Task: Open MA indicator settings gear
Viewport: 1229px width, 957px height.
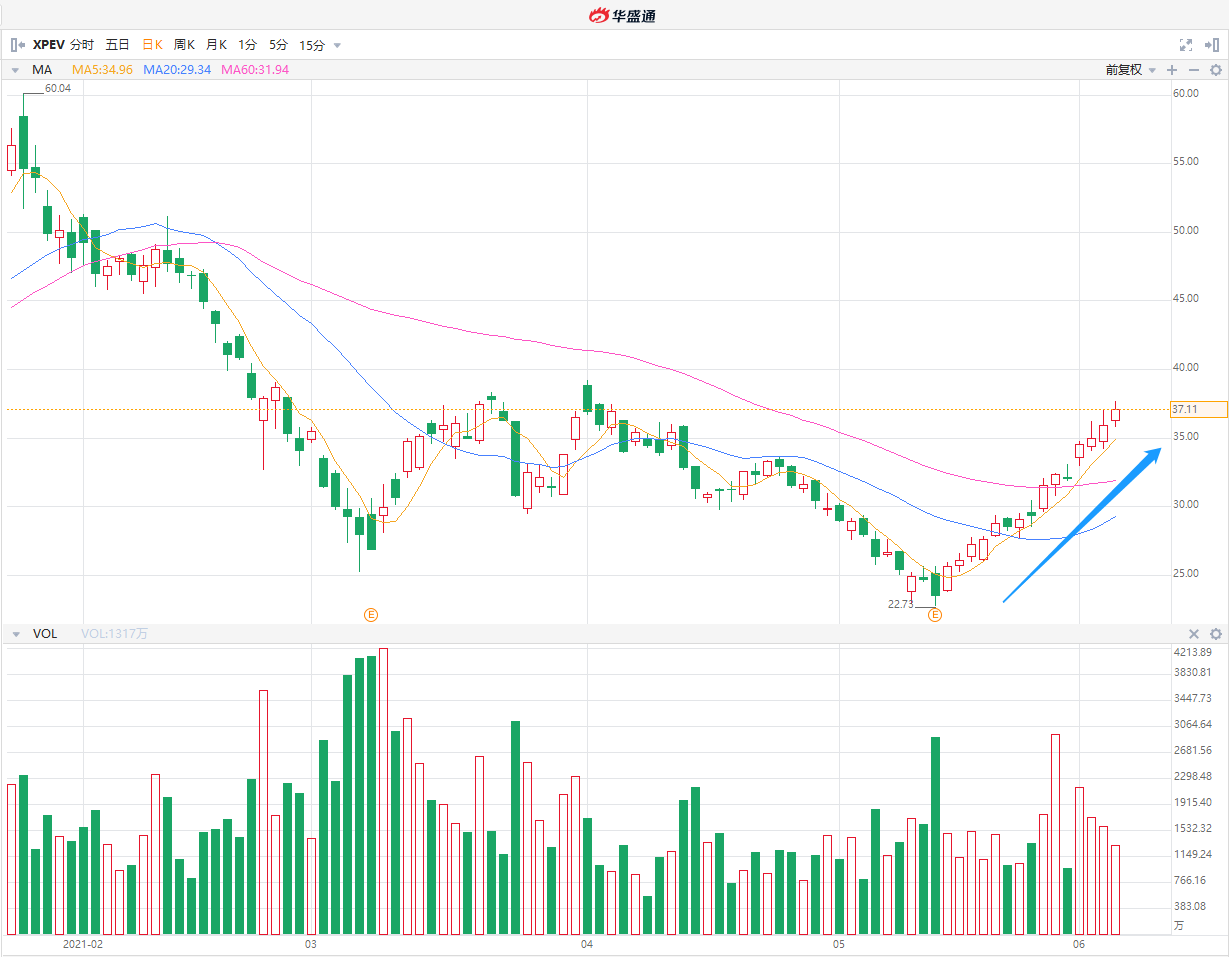Action: click(1216, 70)
